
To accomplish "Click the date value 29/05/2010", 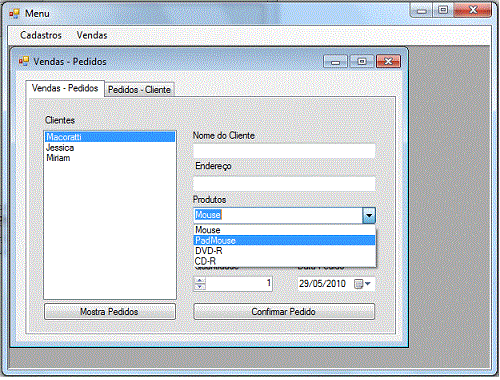I will tap(322, 284).
